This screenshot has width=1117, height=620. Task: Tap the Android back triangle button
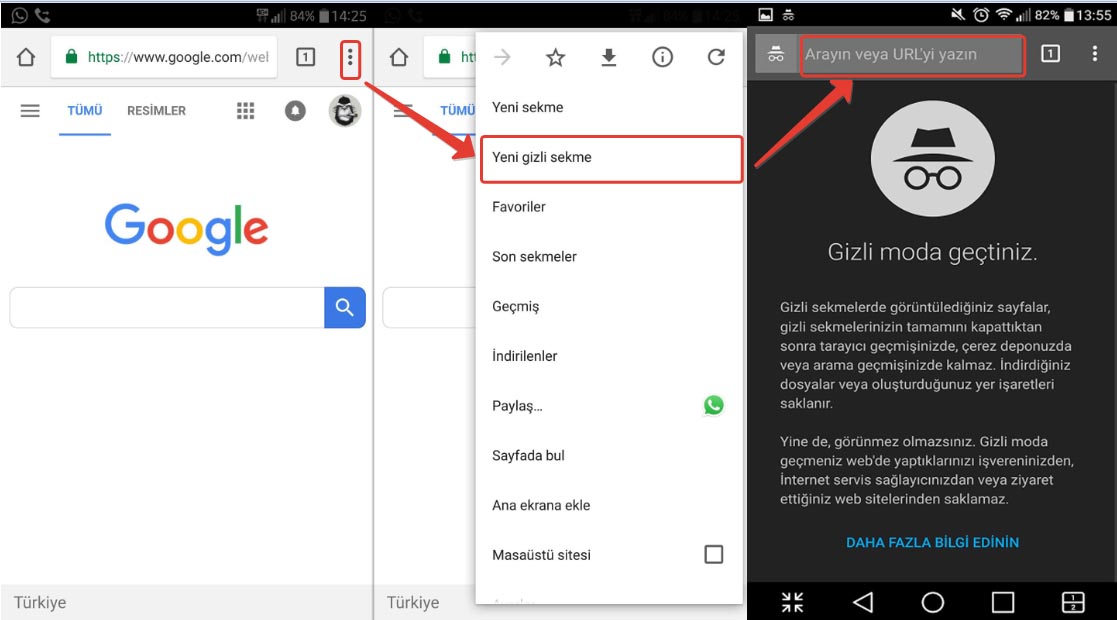coord(863,601)
